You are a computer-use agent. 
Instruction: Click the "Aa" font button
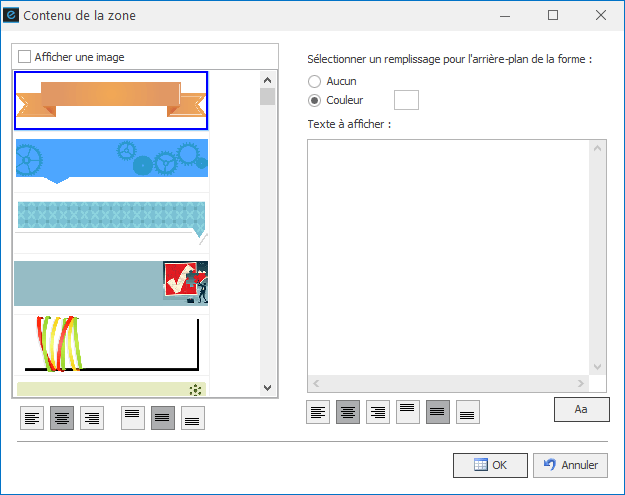click(x=580, y=410)
